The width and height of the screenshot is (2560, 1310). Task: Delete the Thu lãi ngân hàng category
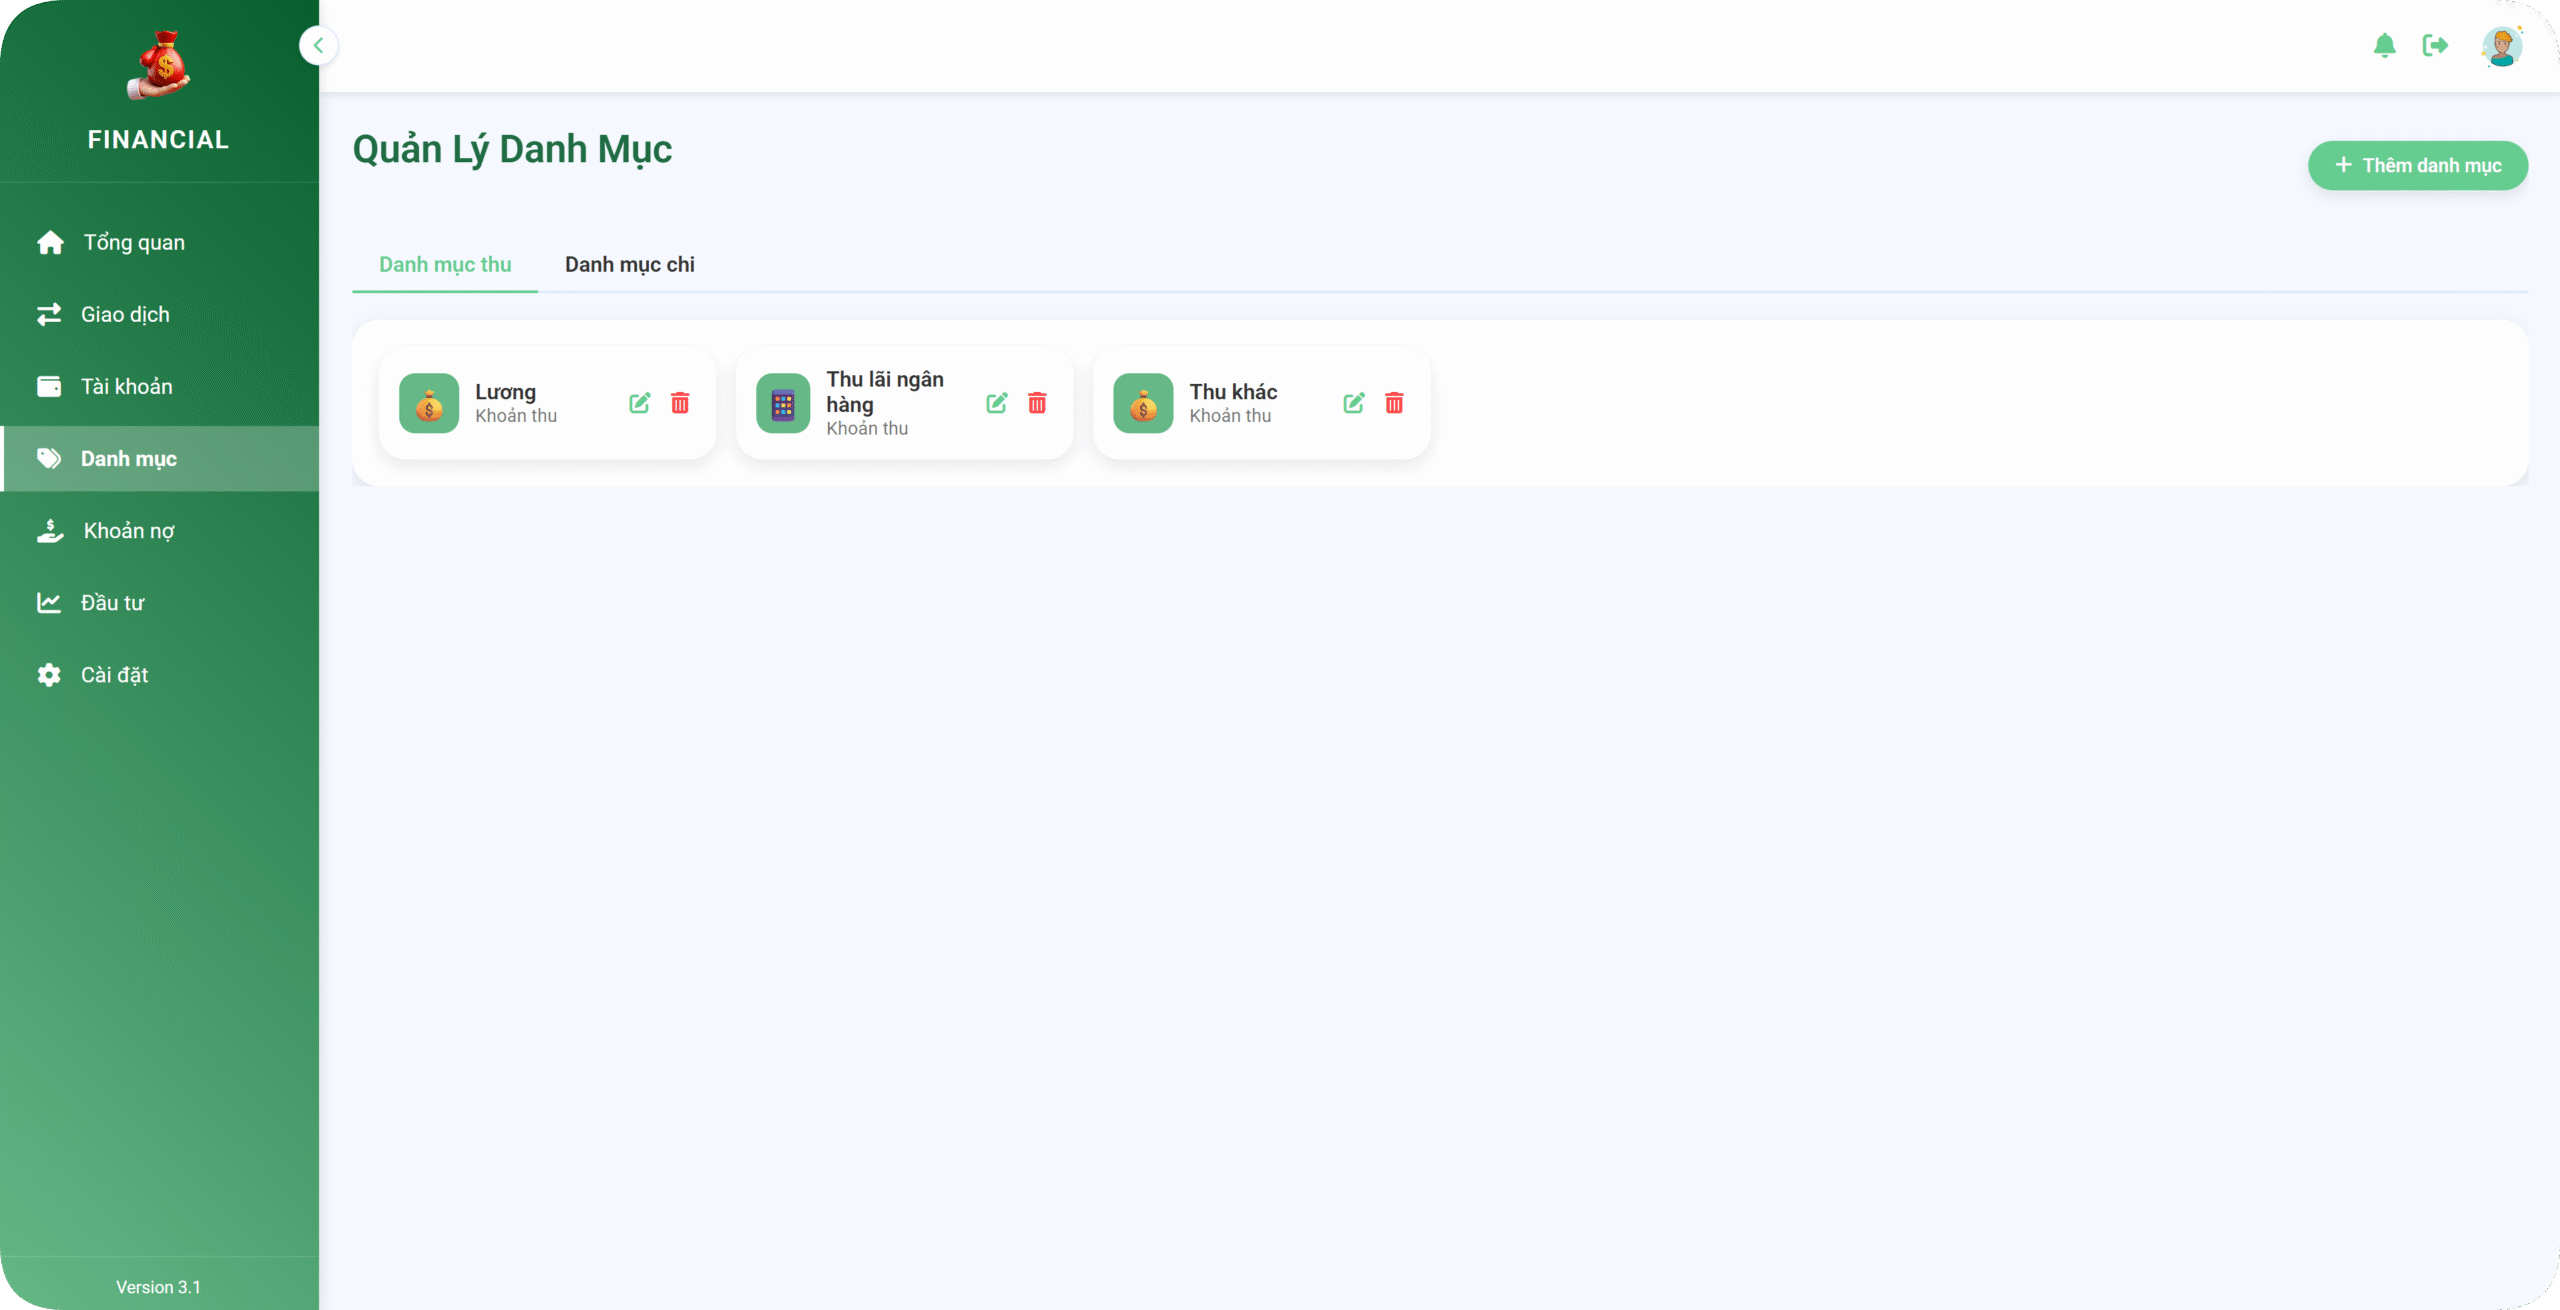point(1037,403)
